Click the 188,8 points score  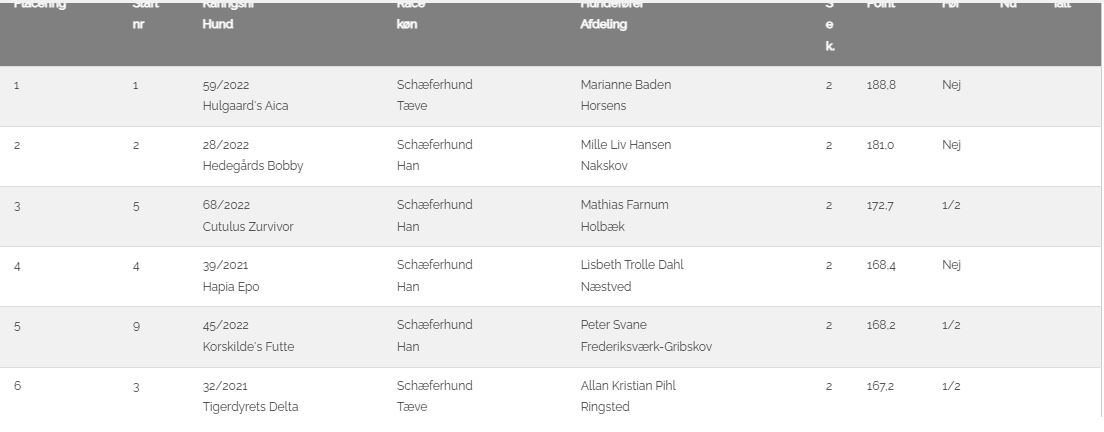point(881,85)
